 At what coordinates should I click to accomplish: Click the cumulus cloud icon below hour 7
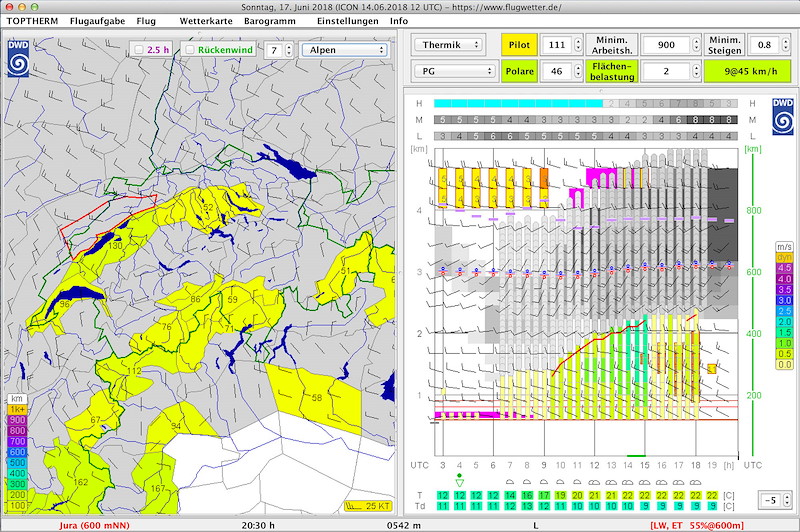[510, 482]
